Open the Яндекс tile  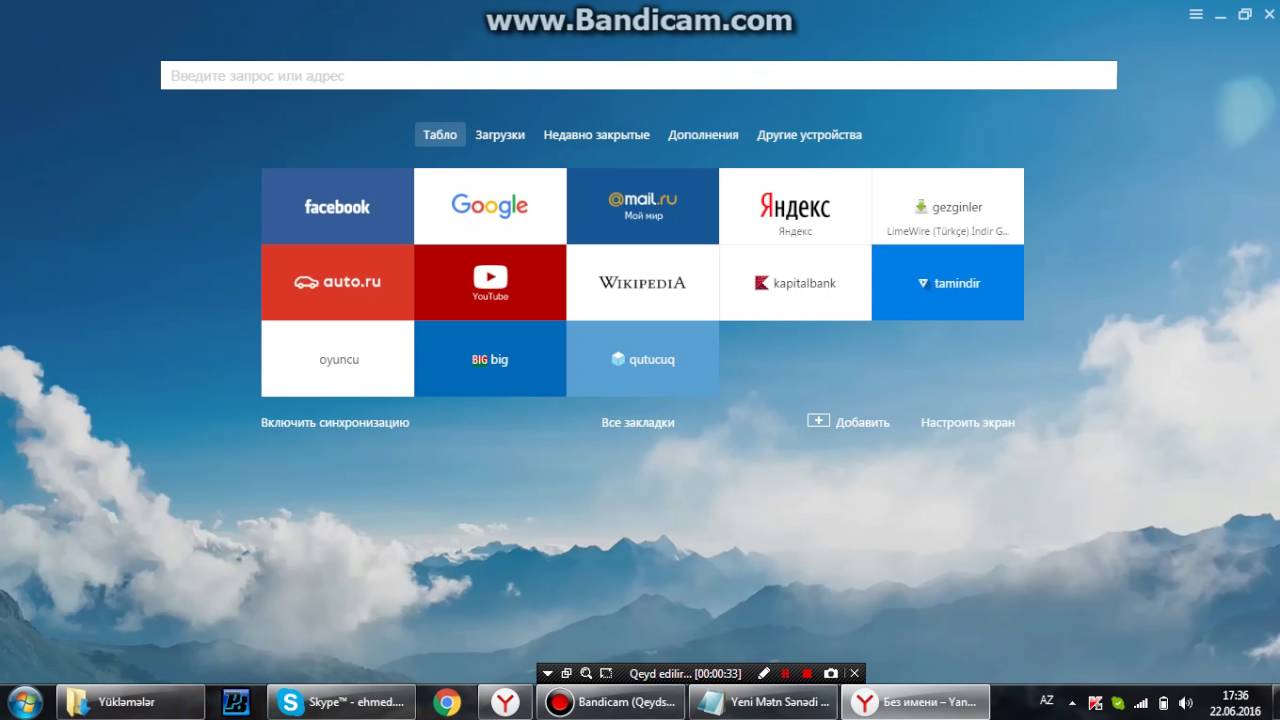795,206
